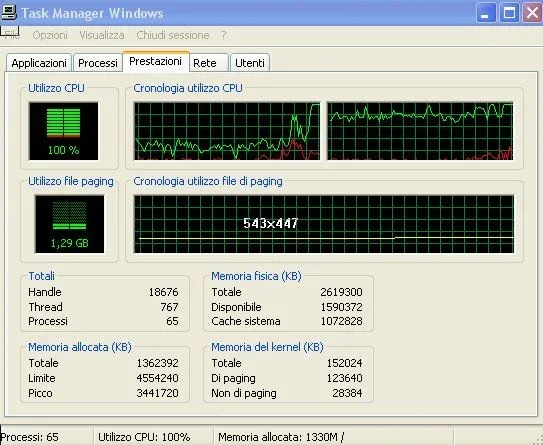
Task: Click the Handle value 18676
Action: point(163,292)
